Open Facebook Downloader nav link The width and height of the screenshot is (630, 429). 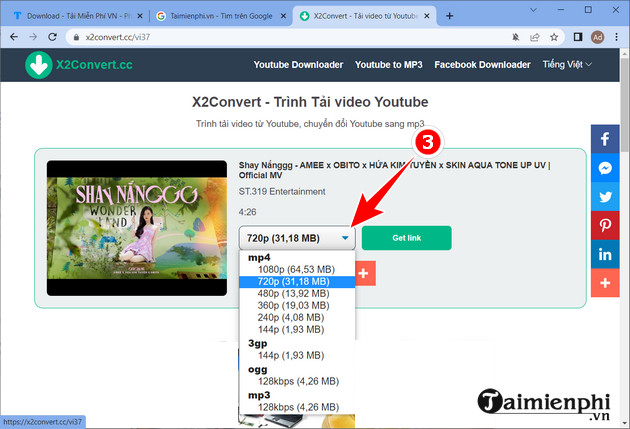(x=482, y=65)
